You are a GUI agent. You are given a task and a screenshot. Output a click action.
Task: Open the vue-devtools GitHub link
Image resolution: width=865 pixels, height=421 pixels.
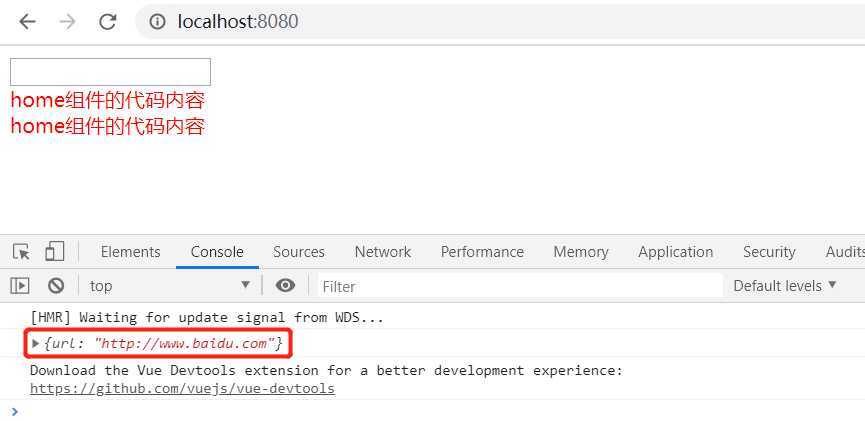[183, 389]
